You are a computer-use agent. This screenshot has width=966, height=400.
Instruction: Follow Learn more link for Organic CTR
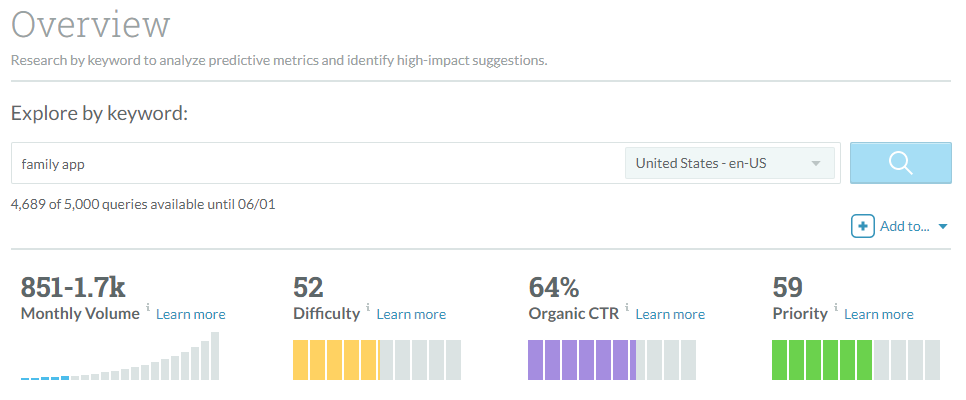[x=670, y=314]
